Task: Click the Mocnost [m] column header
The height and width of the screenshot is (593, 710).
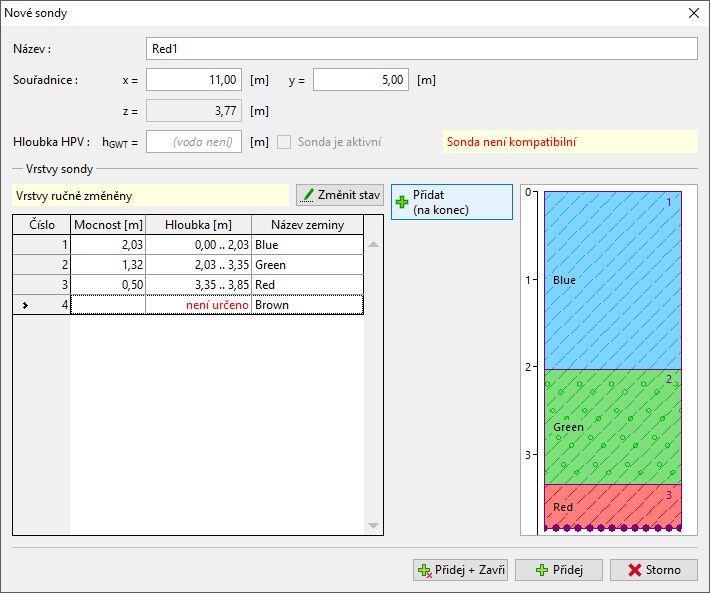Action: (x=108, y=225)
